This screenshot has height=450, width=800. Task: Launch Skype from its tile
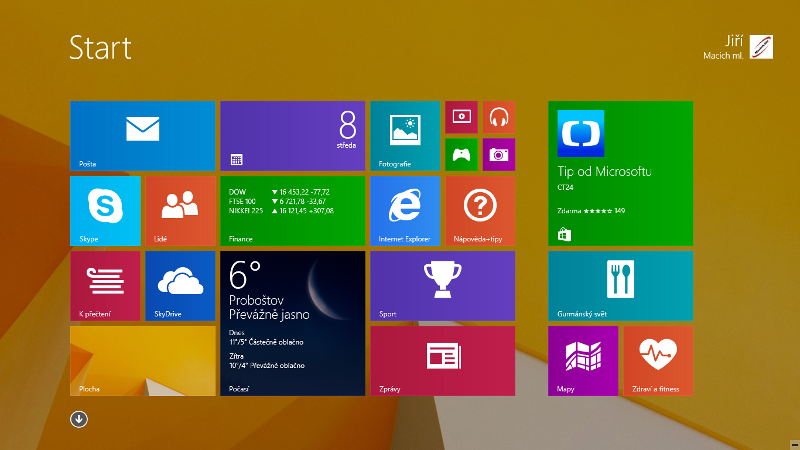coord(105,210)
